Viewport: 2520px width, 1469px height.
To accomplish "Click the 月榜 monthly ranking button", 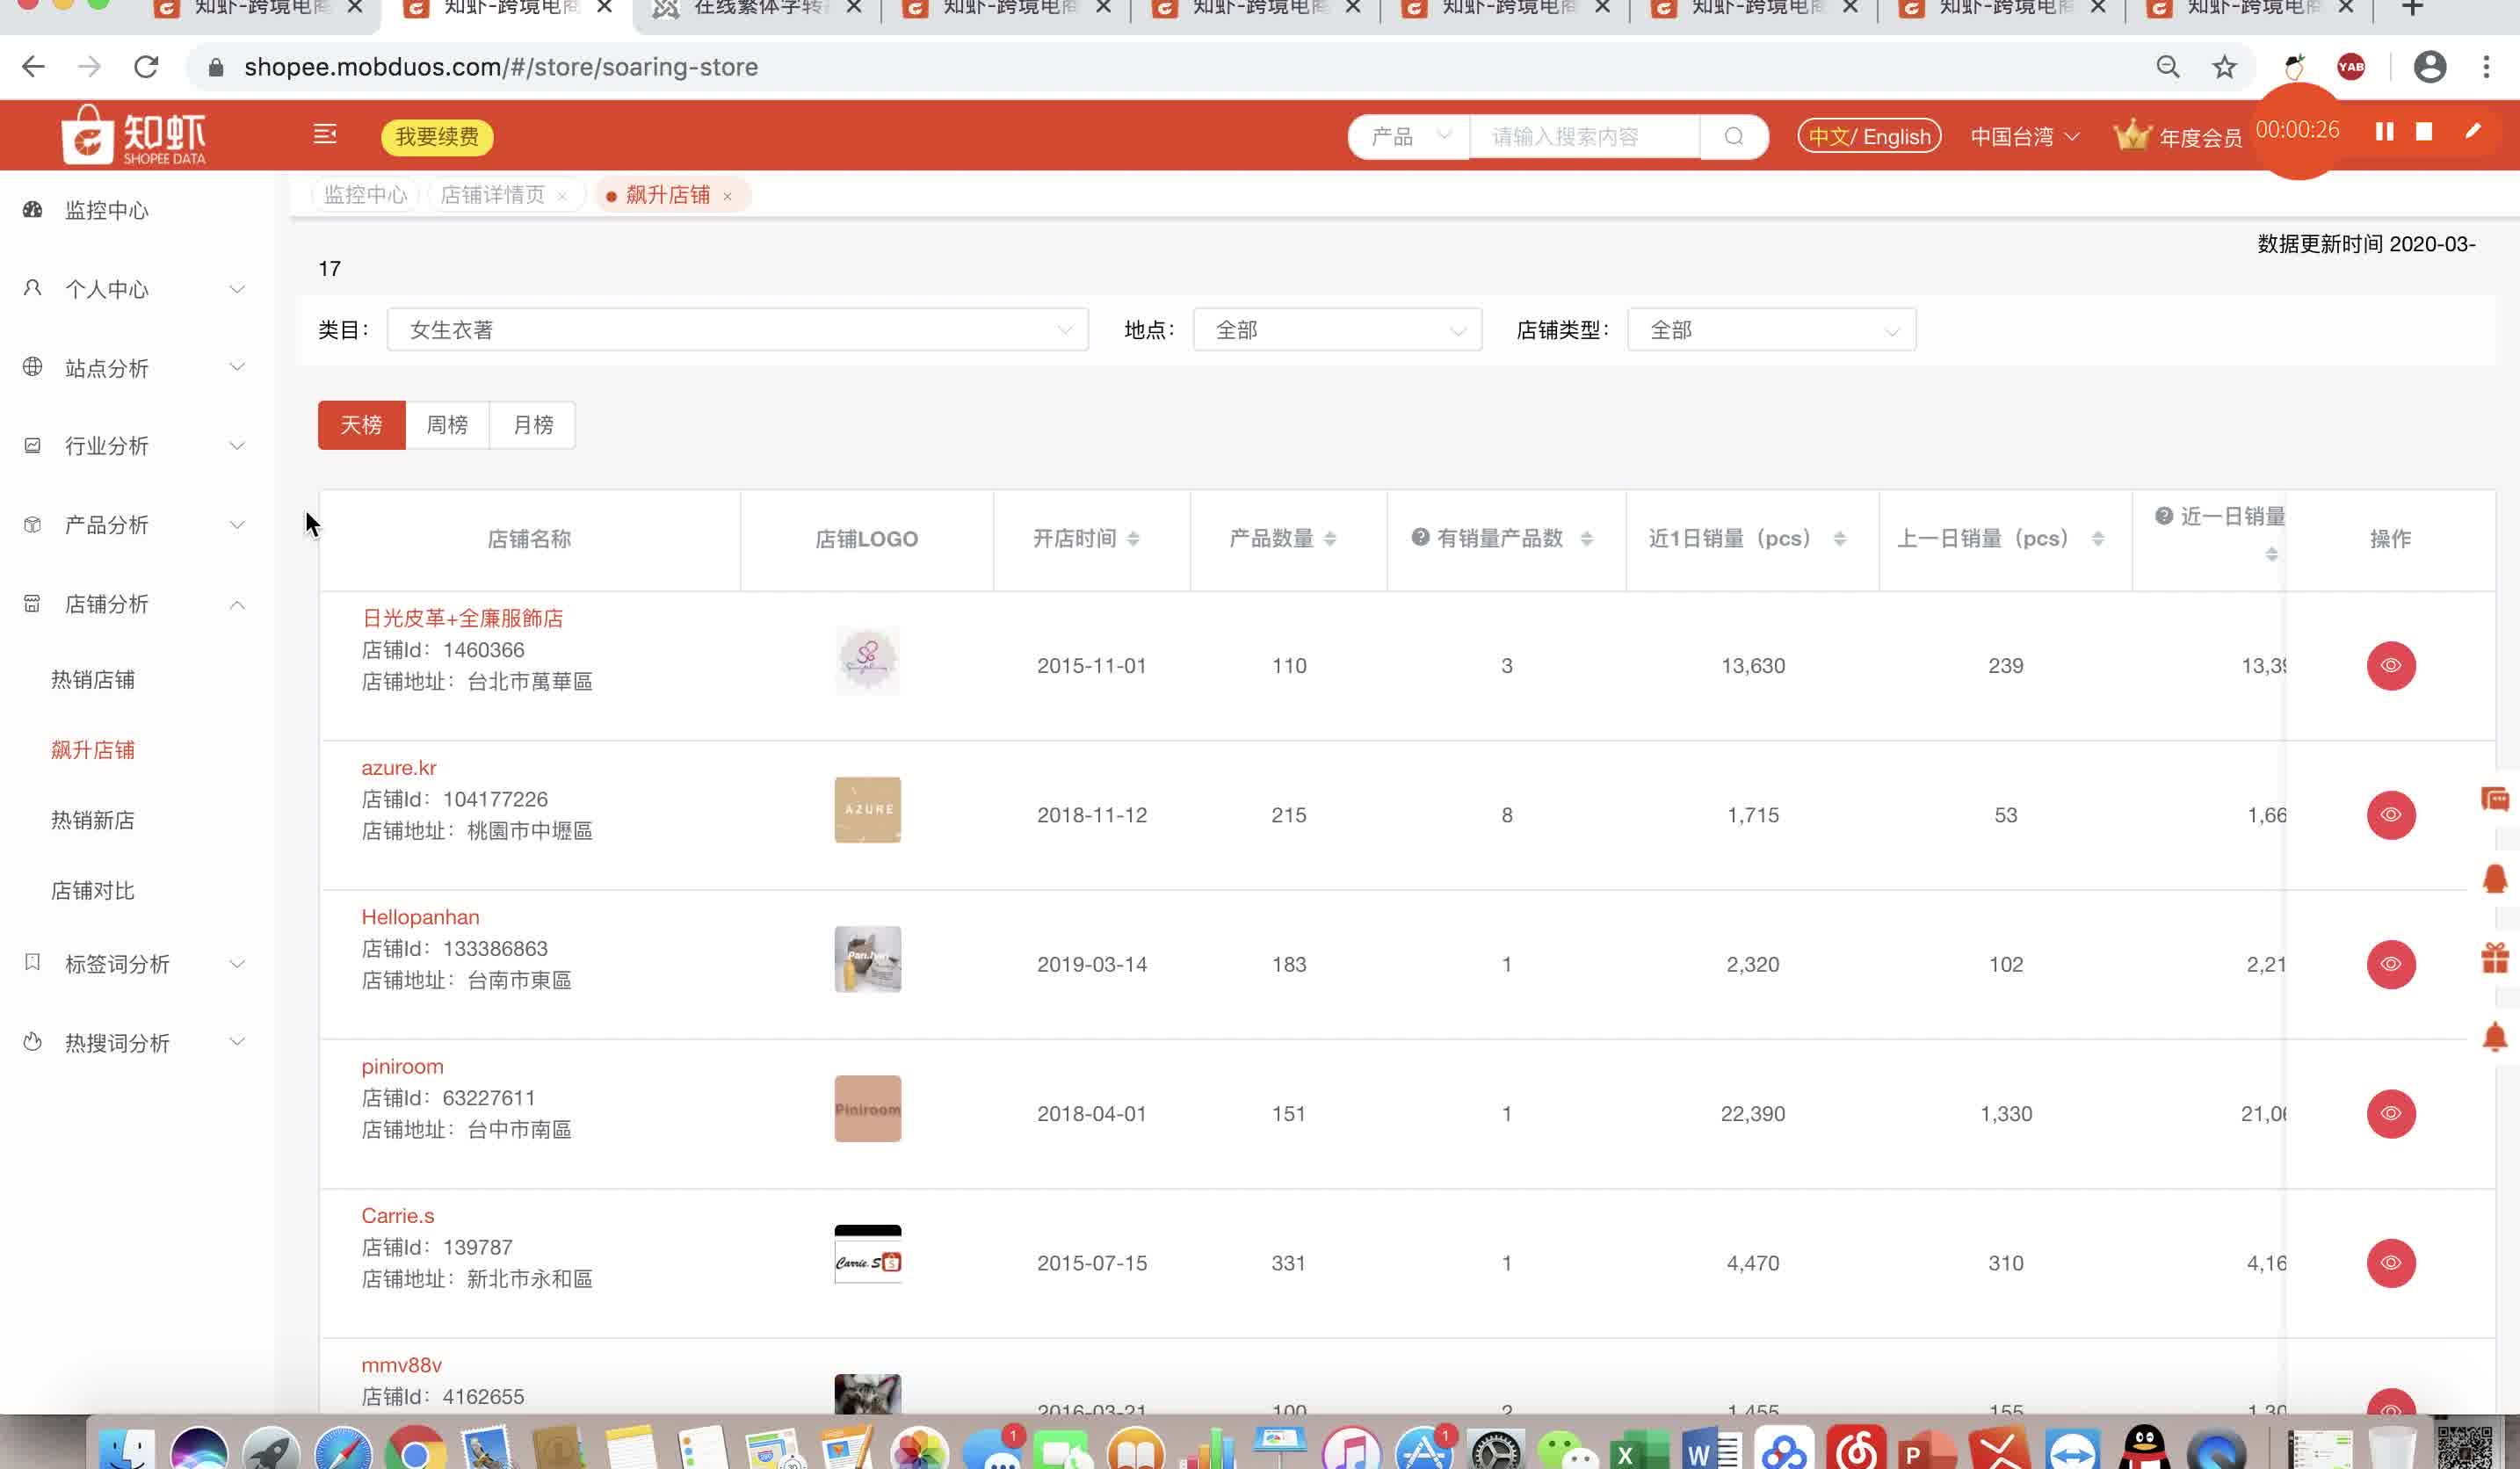I will (x=533, y=423).
